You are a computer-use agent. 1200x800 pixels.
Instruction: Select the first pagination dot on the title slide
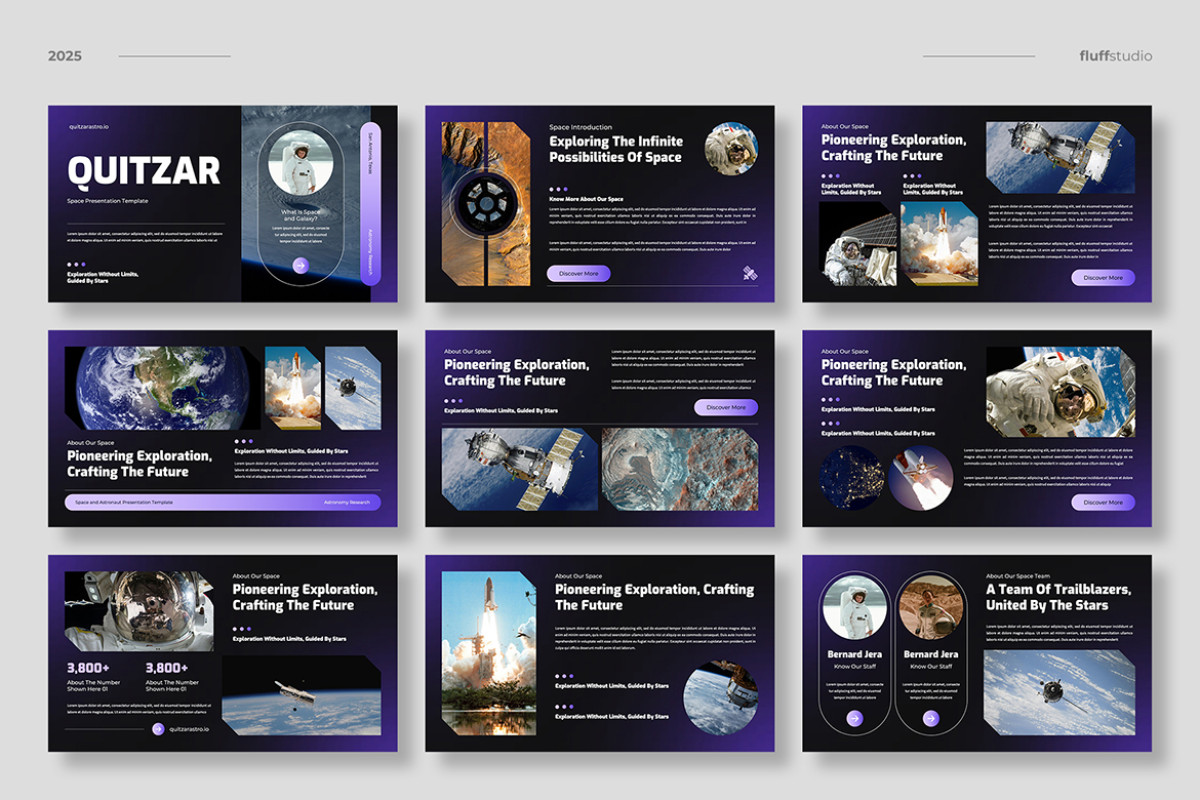[68, 264]
